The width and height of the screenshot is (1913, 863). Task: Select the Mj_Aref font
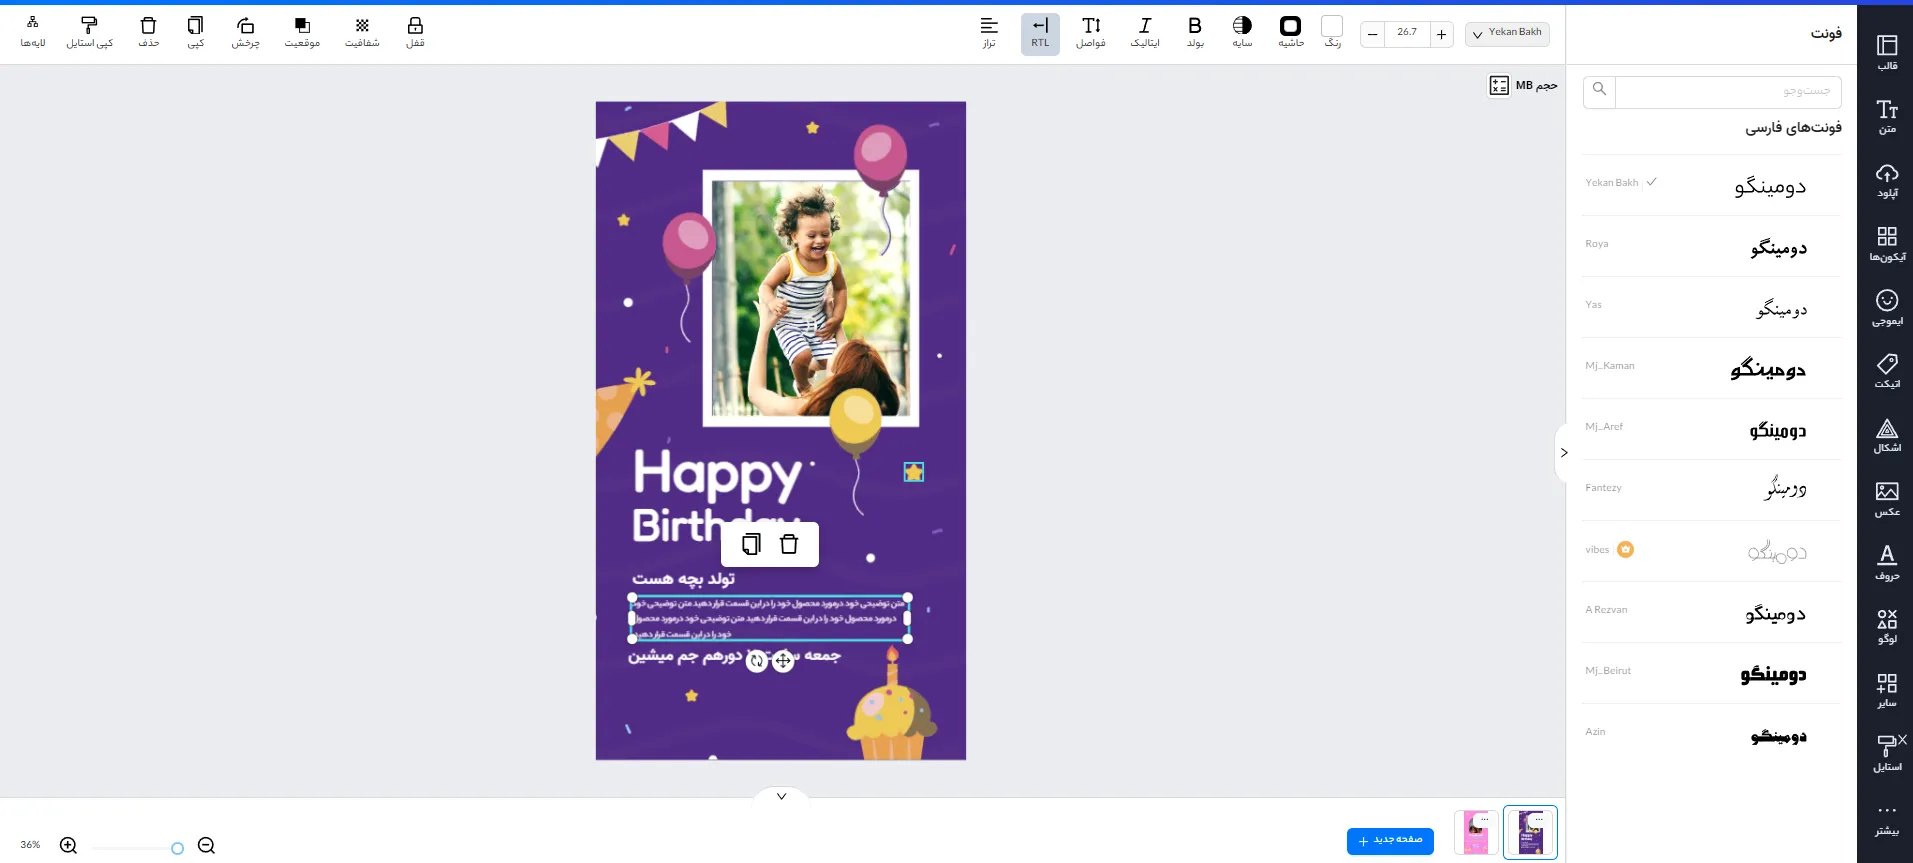[1711, 429]
